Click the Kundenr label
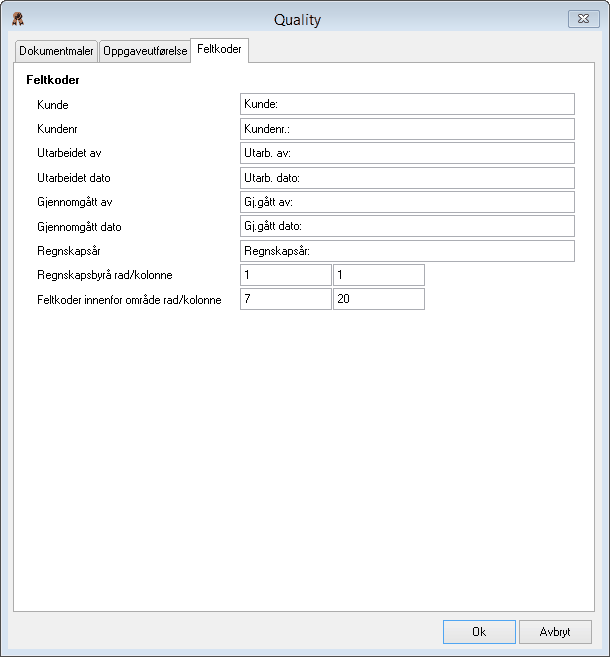 click(x=57, y=129)
